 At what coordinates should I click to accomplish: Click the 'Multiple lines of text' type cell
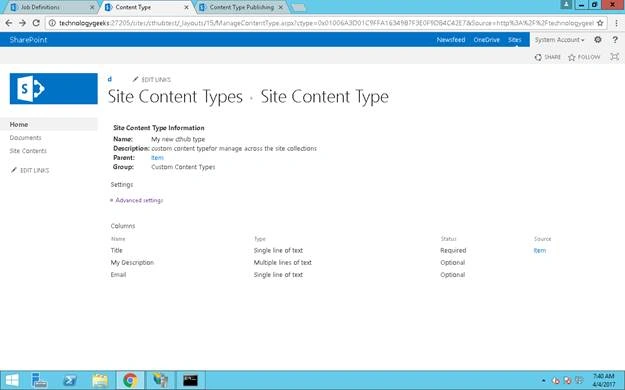coord(283,262)
